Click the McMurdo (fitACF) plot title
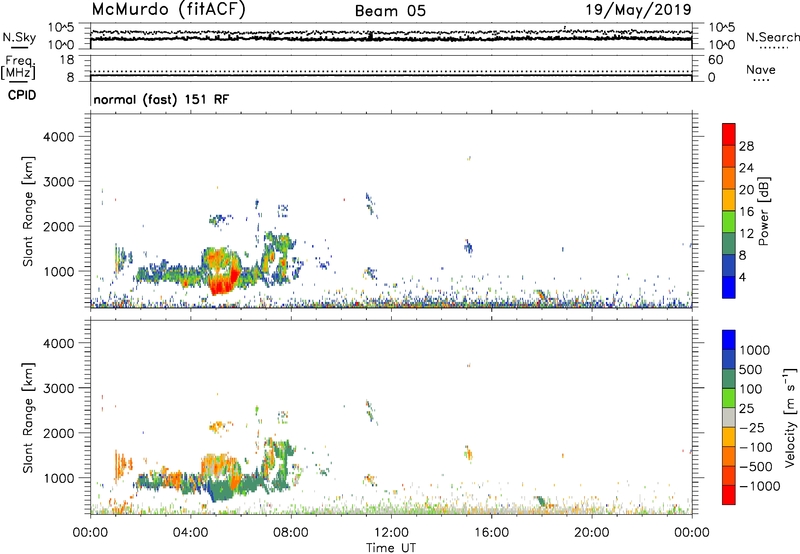800x554 pixels. point(168,10)
